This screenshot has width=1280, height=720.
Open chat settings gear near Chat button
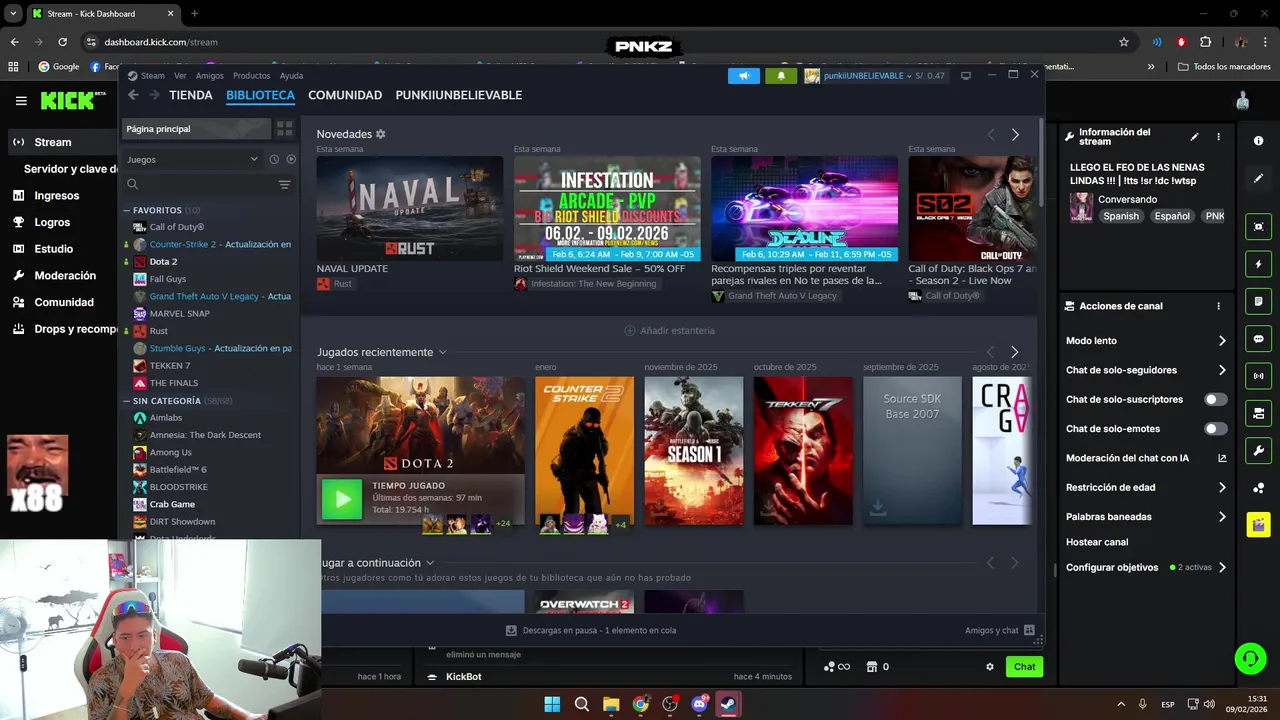pyautogui.click(x=990, y=667)
